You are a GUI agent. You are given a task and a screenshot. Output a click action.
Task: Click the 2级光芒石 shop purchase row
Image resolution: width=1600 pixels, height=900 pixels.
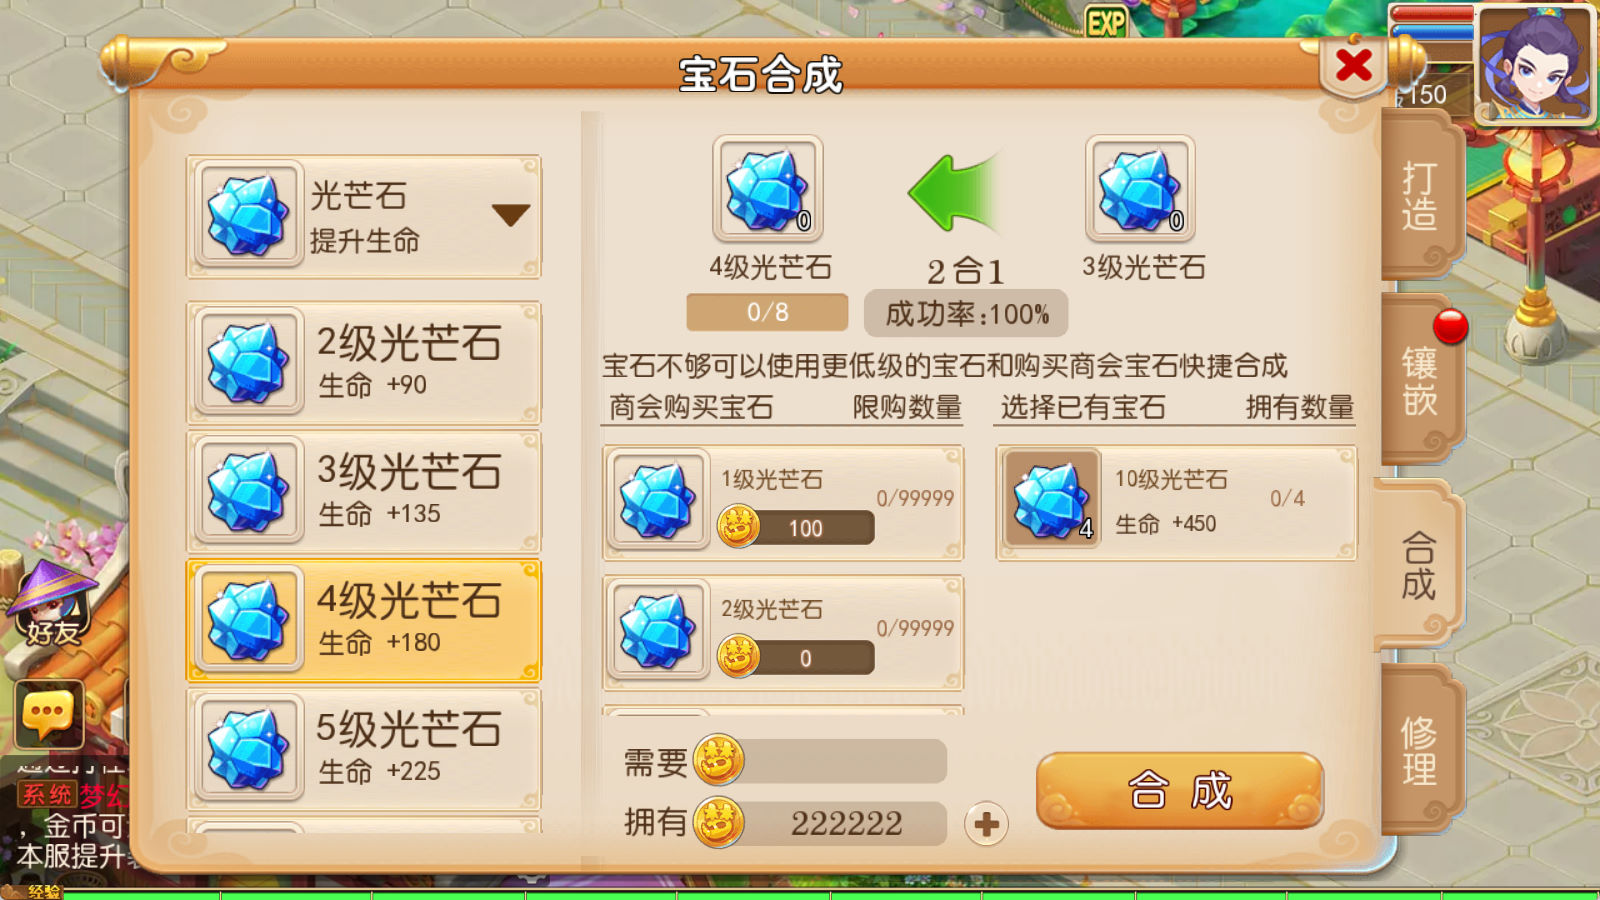pos(782,632)
